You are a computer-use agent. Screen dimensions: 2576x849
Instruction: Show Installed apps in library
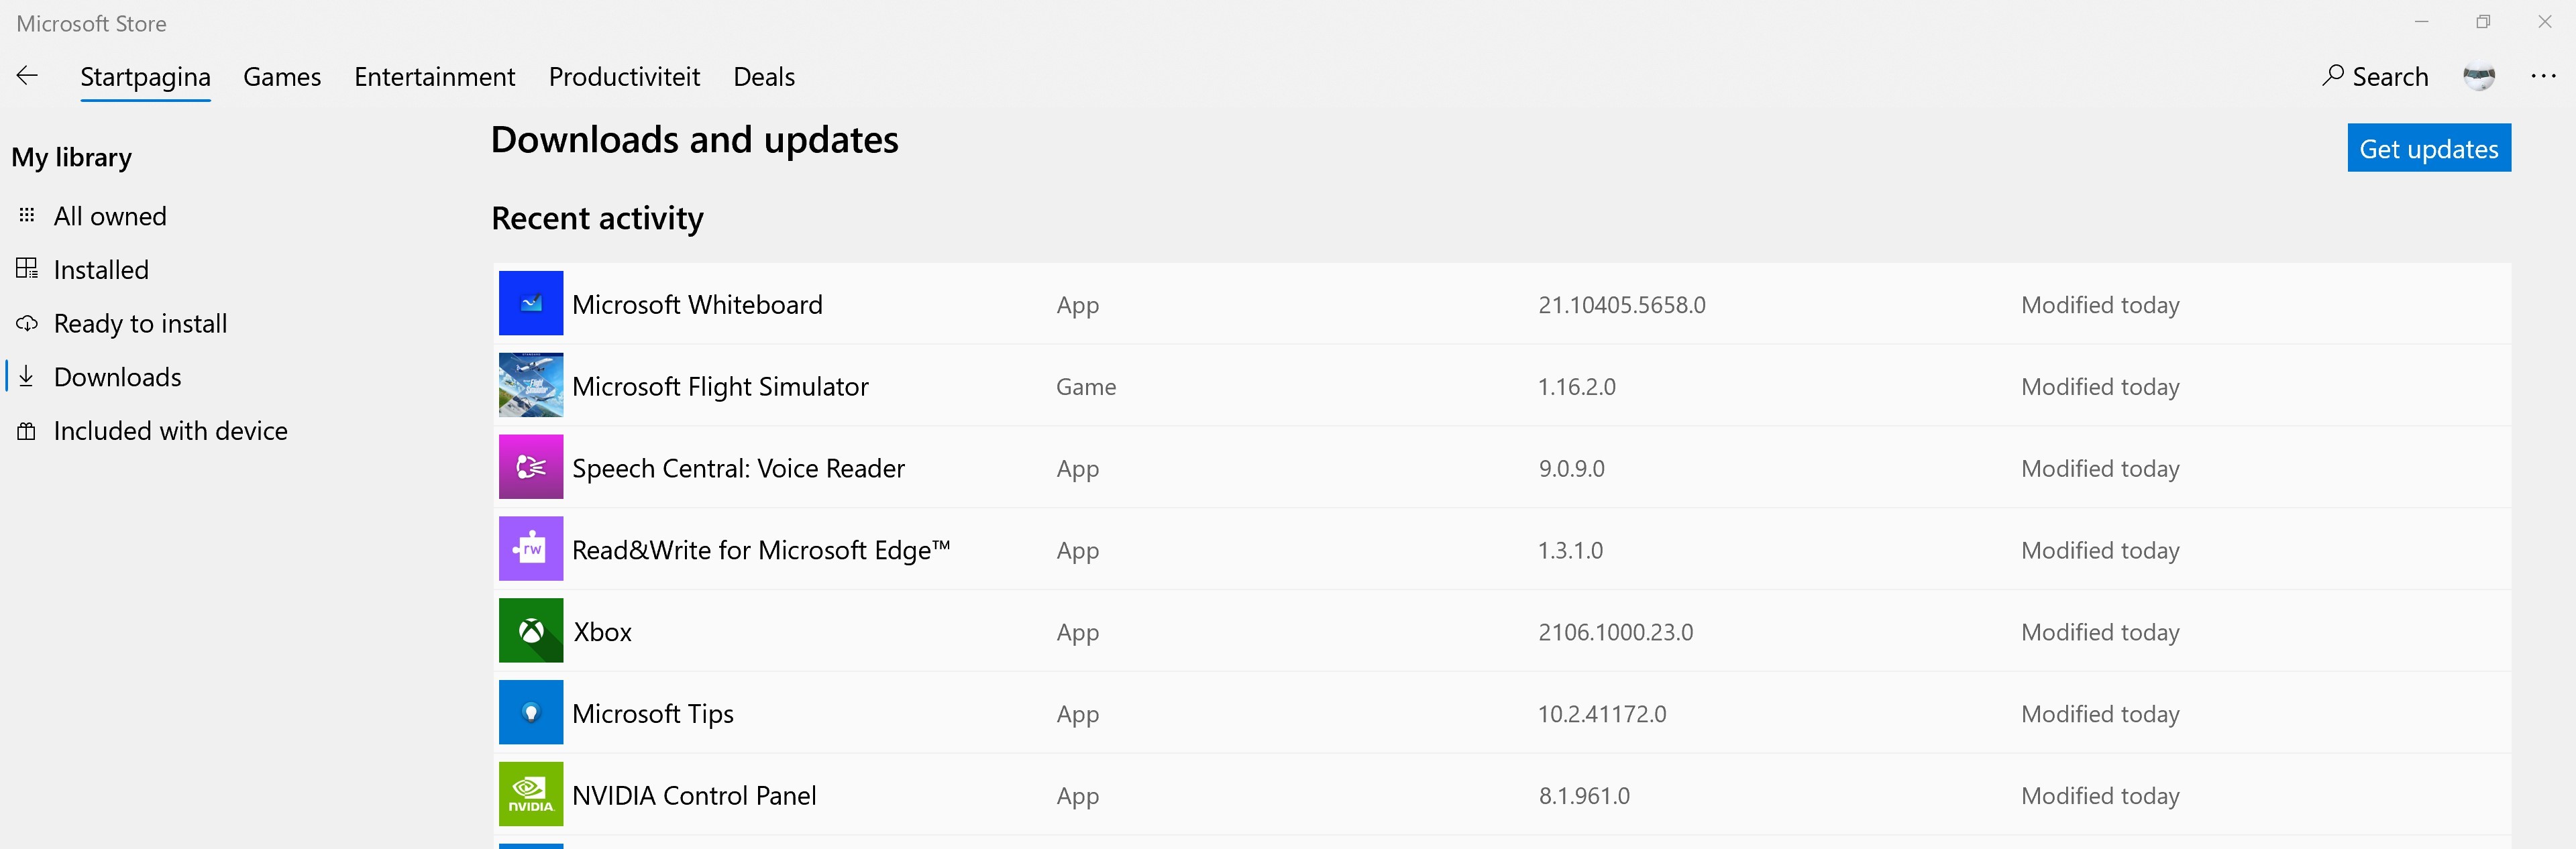pyautogui.click(x=101, y=270)
